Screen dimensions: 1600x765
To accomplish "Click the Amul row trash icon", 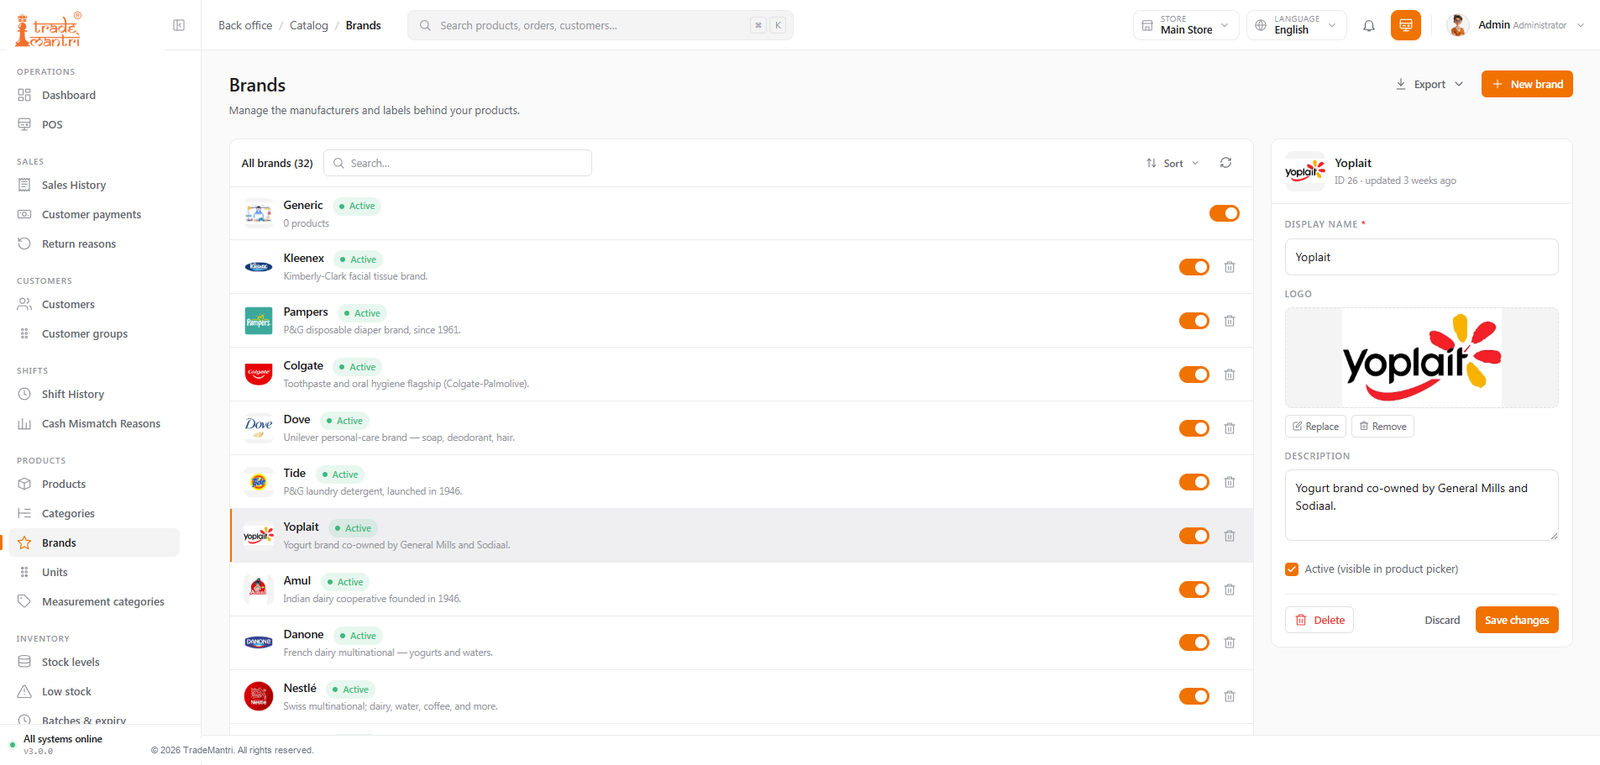I will [x=1230, y=590].
